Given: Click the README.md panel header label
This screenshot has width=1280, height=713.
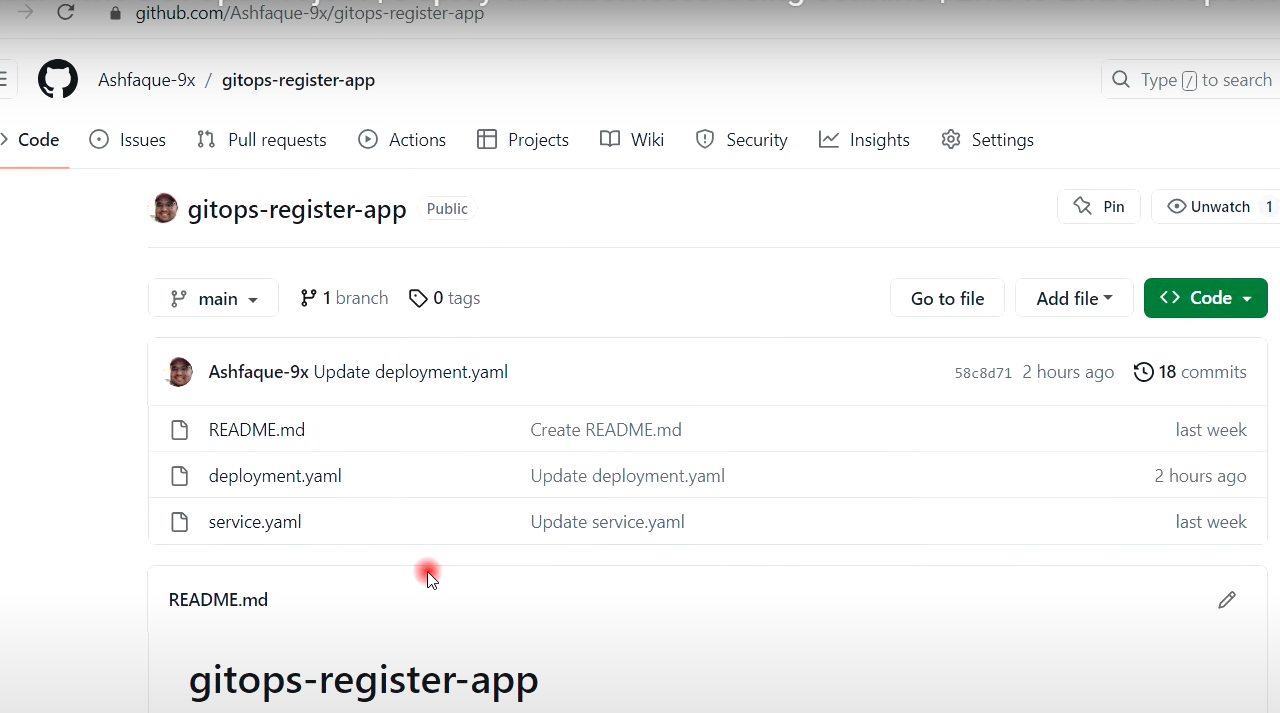Looking at the screenshot, I should click(218, 600).
